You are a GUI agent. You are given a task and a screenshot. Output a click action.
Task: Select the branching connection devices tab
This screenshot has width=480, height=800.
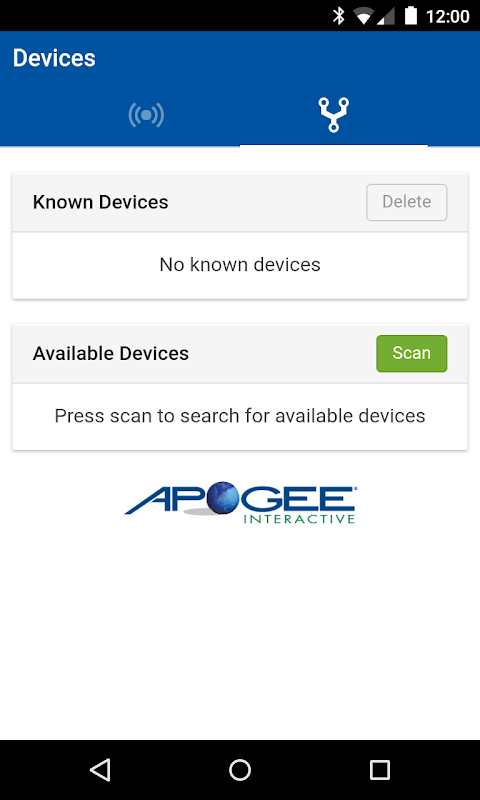point(334,115)
